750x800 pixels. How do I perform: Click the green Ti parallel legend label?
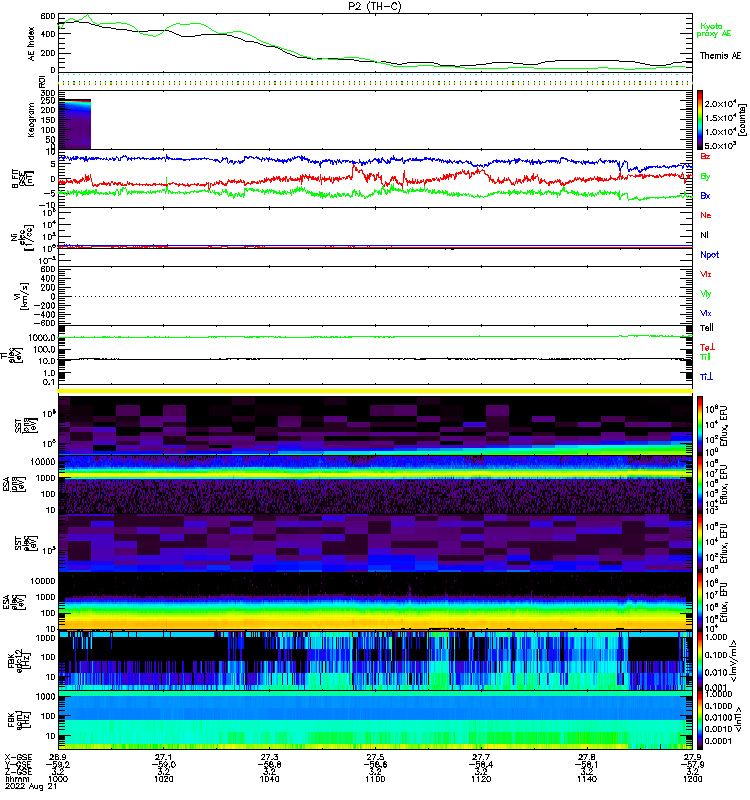pyautogui.click(x=705, y=357)
